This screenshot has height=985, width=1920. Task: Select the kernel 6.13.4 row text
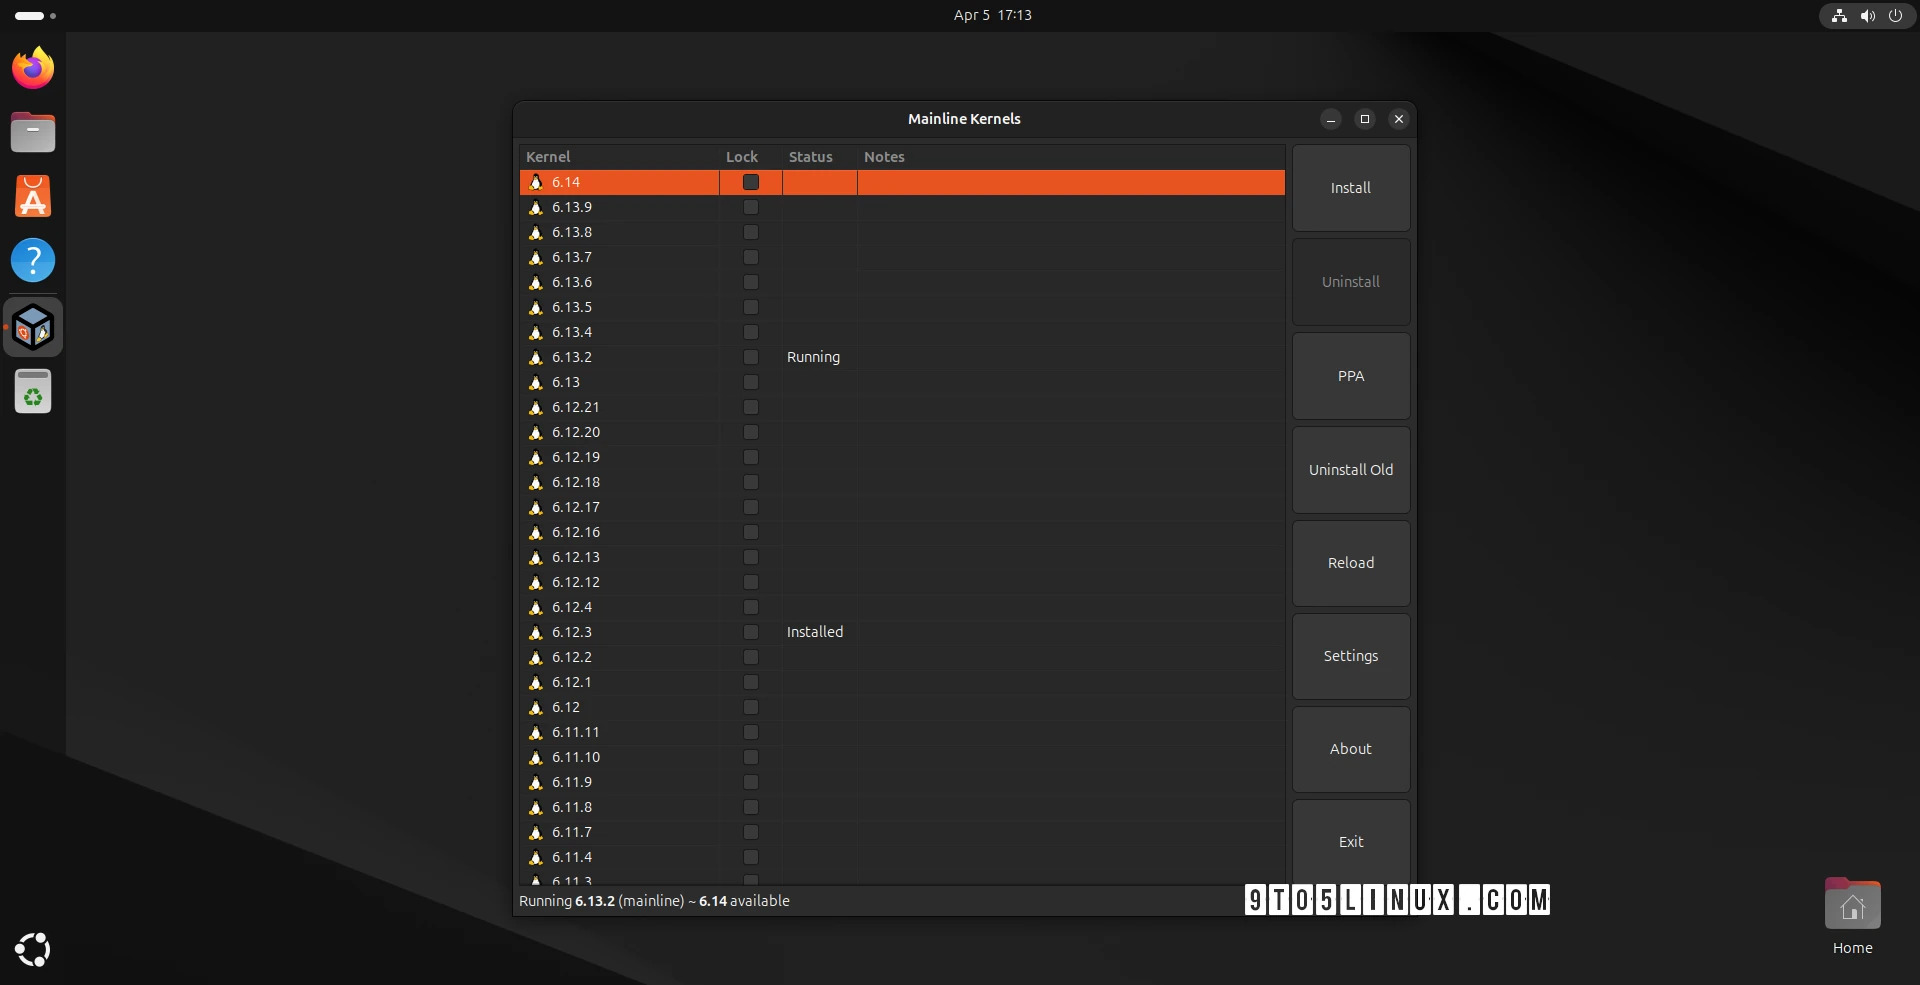[572, 332]
